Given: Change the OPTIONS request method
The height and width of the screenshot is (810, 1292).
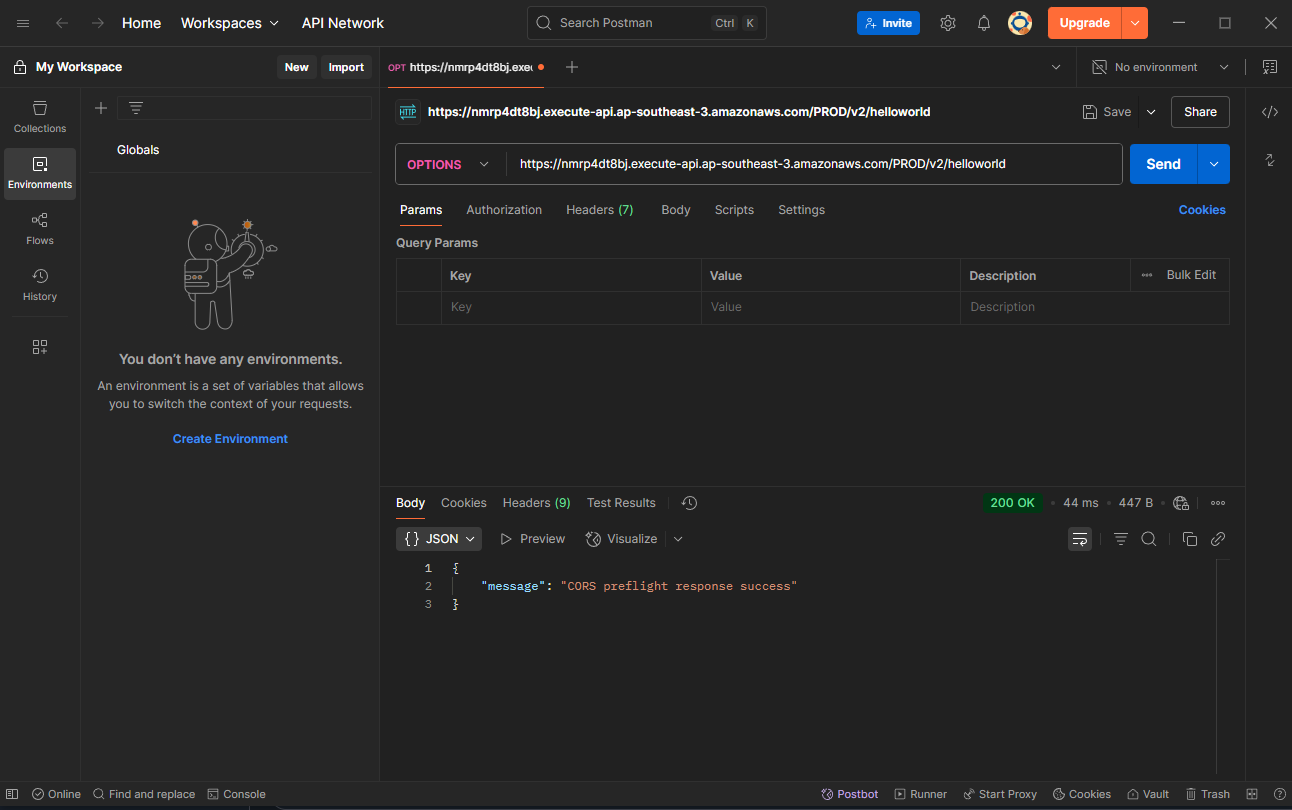Looking at the screenshot, I should 448,164.
